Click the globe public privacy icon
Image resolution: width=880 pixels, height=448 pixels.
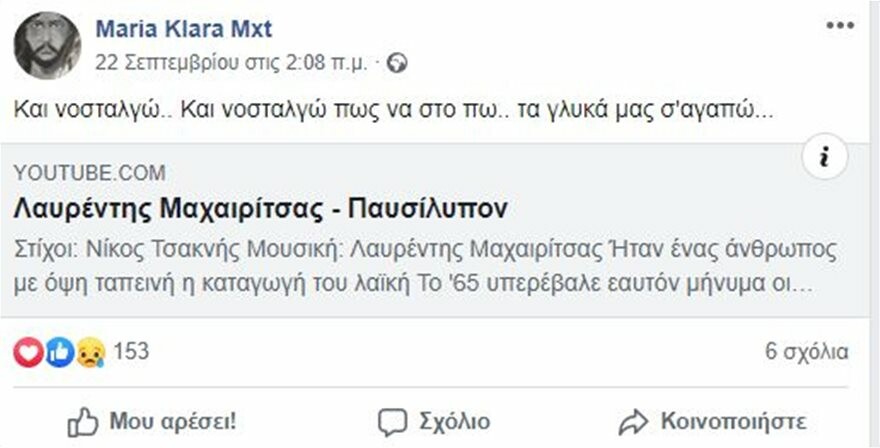[397, 63]
